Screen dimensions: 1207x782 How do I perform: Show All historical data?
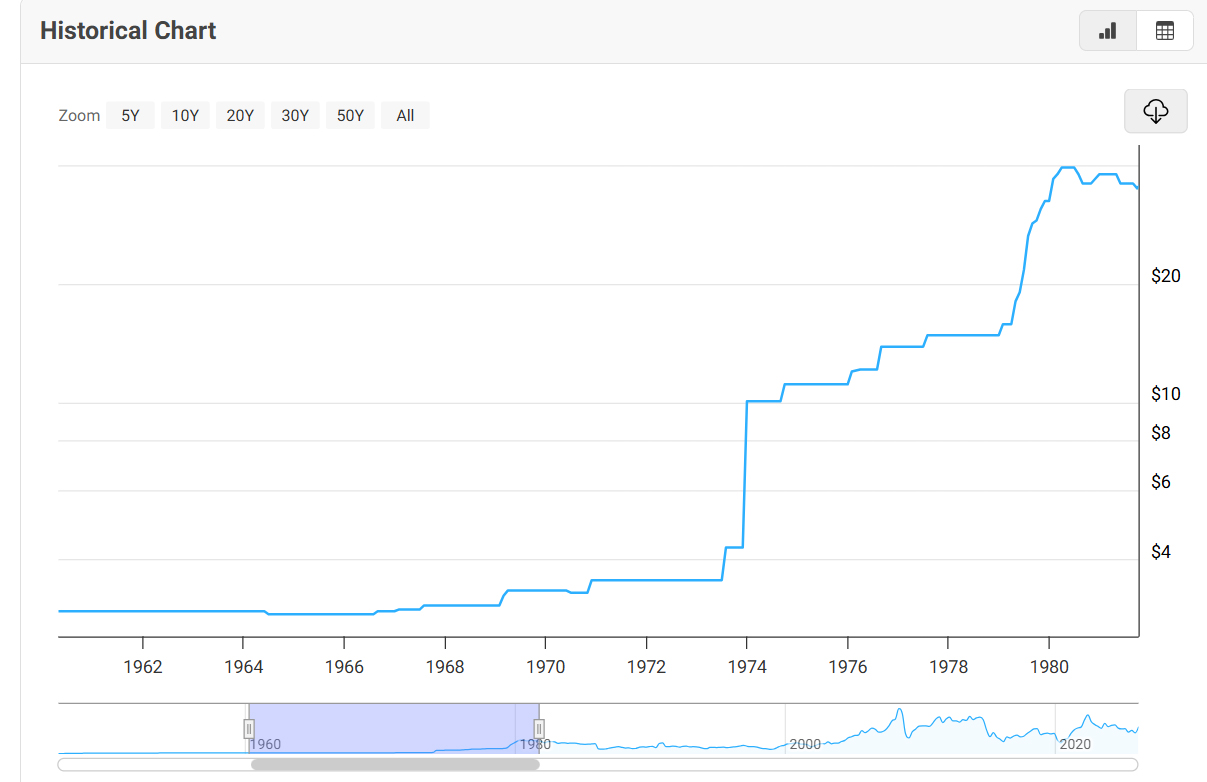pos(405,115)
